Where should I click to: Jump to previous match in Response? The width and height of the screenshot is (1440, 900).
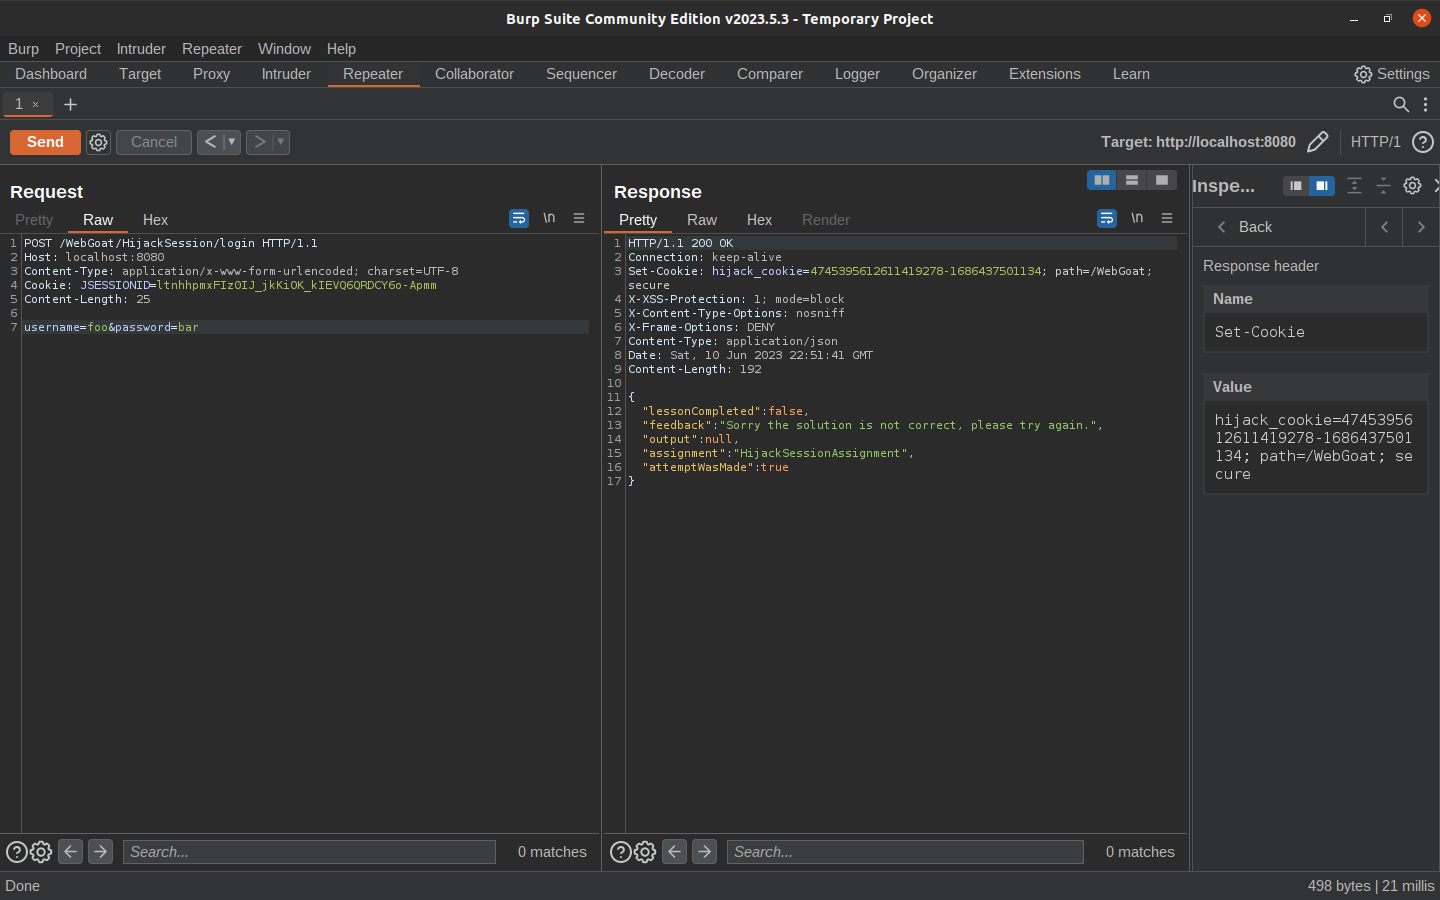[x=675, y=852]
